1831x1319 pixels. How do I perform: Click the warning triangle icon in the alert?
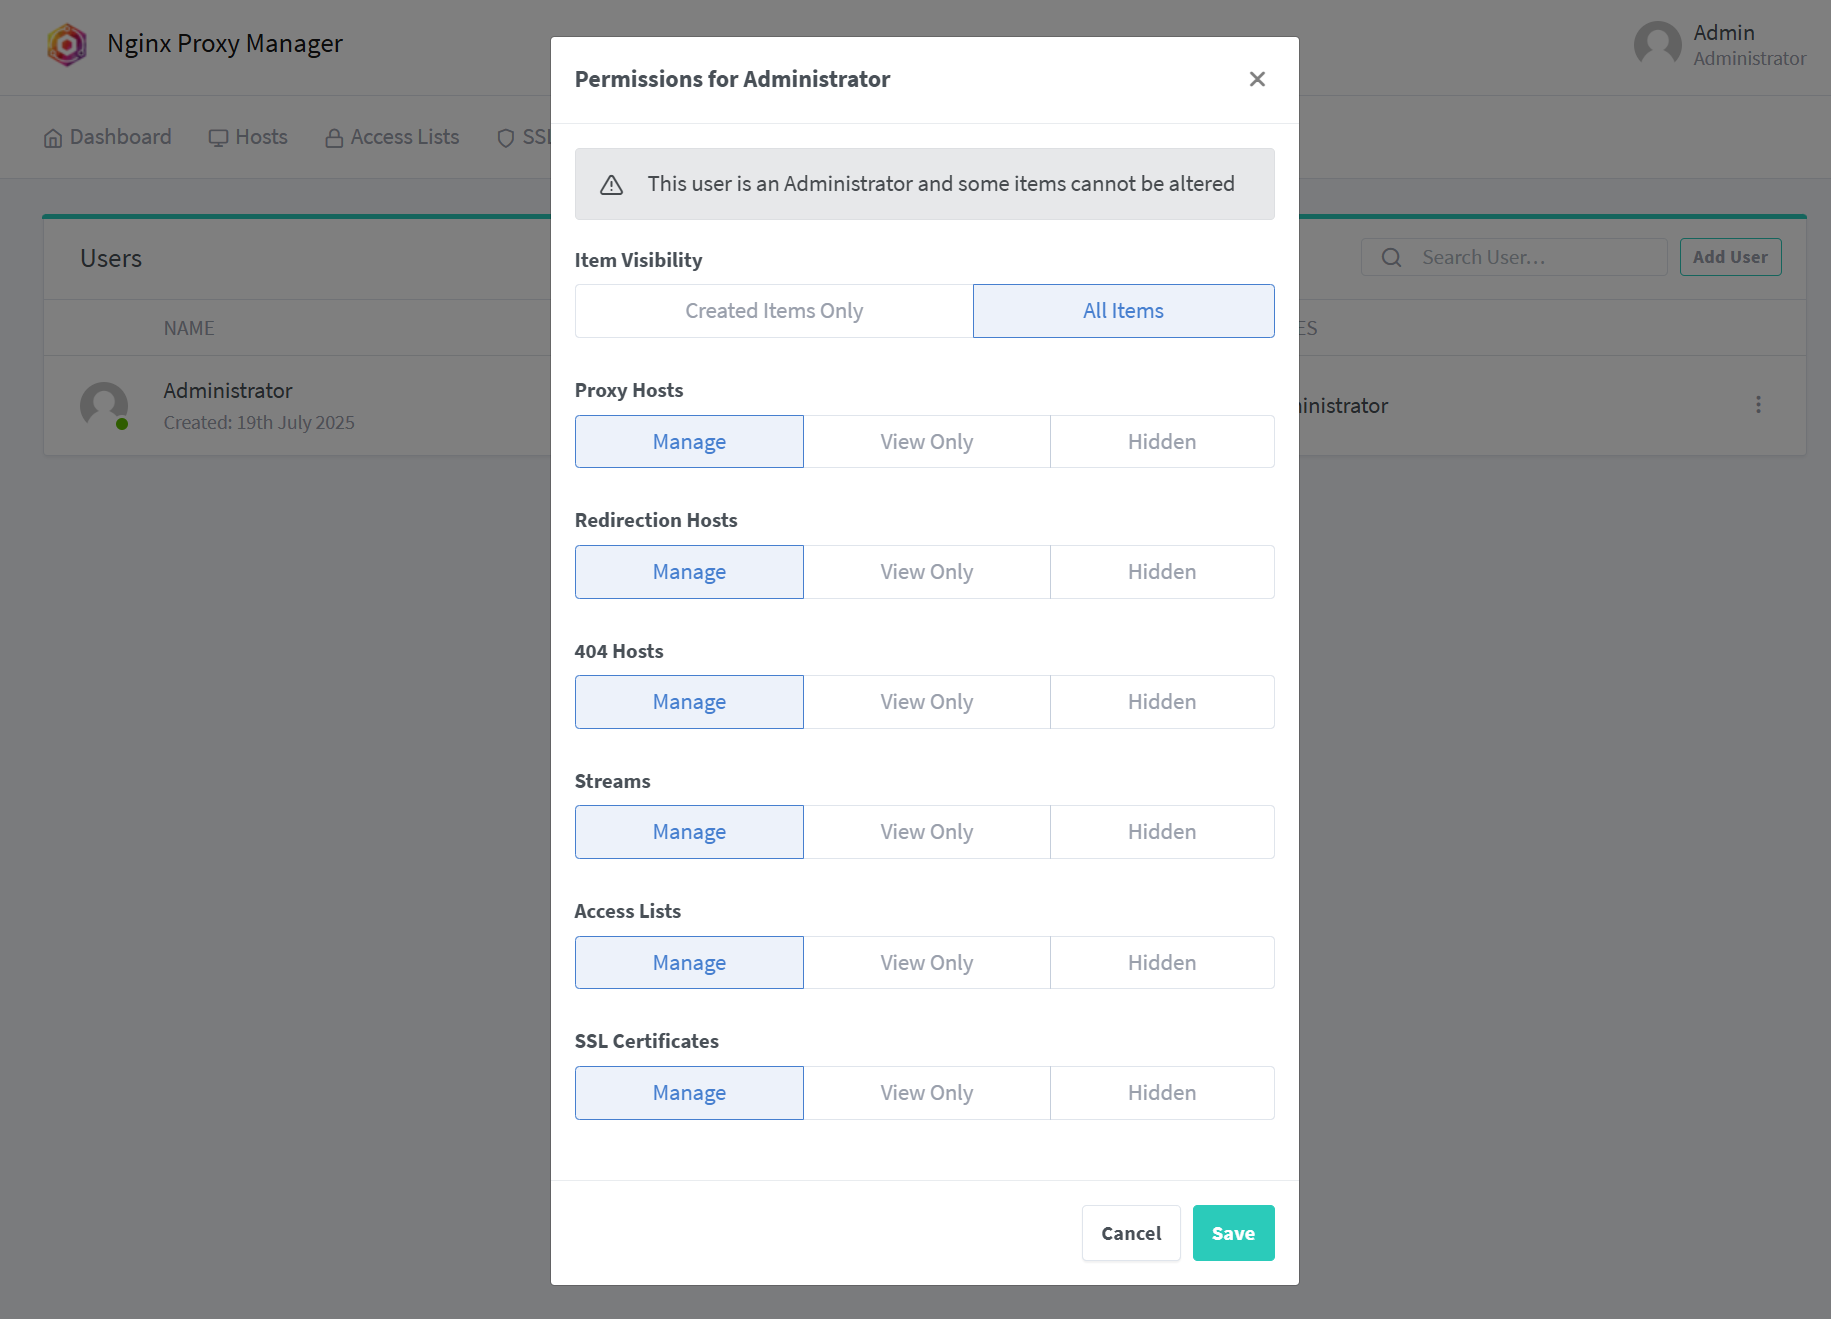[x=611, y=185]
